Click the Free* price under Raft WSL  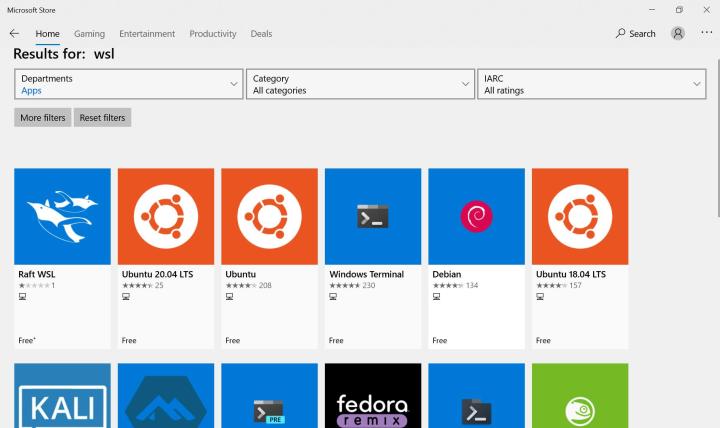27,340
